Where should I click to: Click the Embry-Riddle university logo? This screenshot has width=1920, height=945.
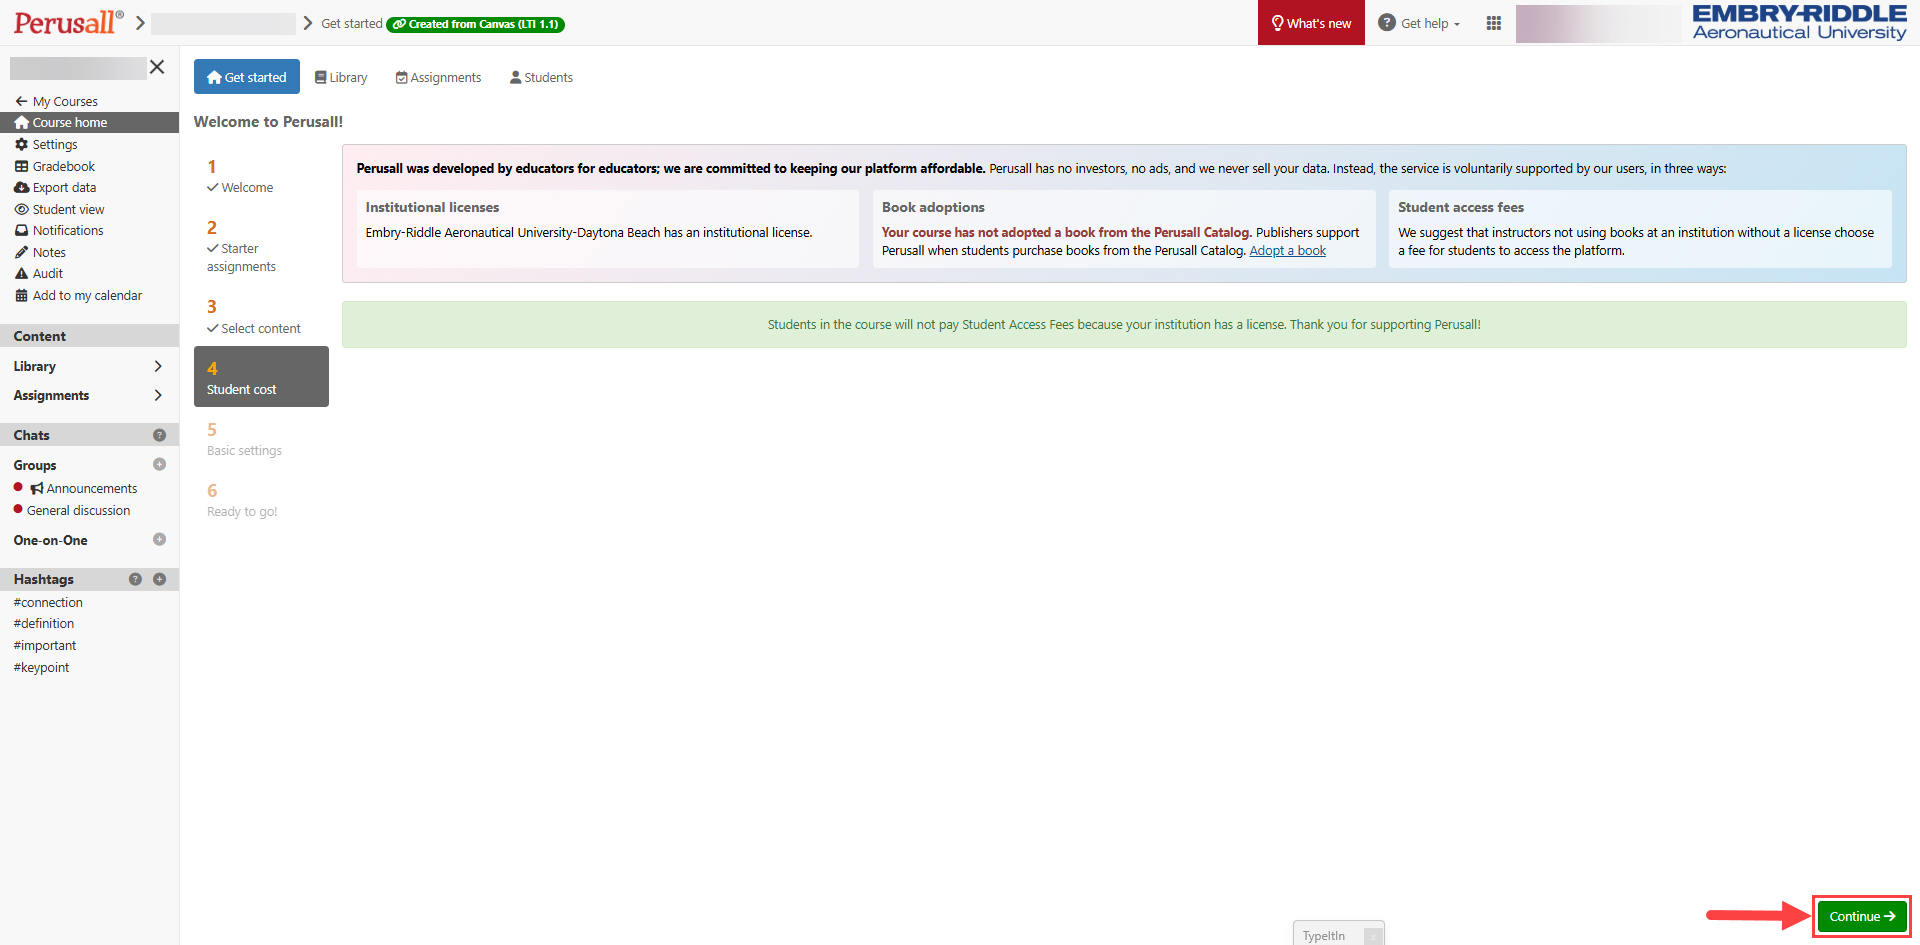pos(1799,22)
